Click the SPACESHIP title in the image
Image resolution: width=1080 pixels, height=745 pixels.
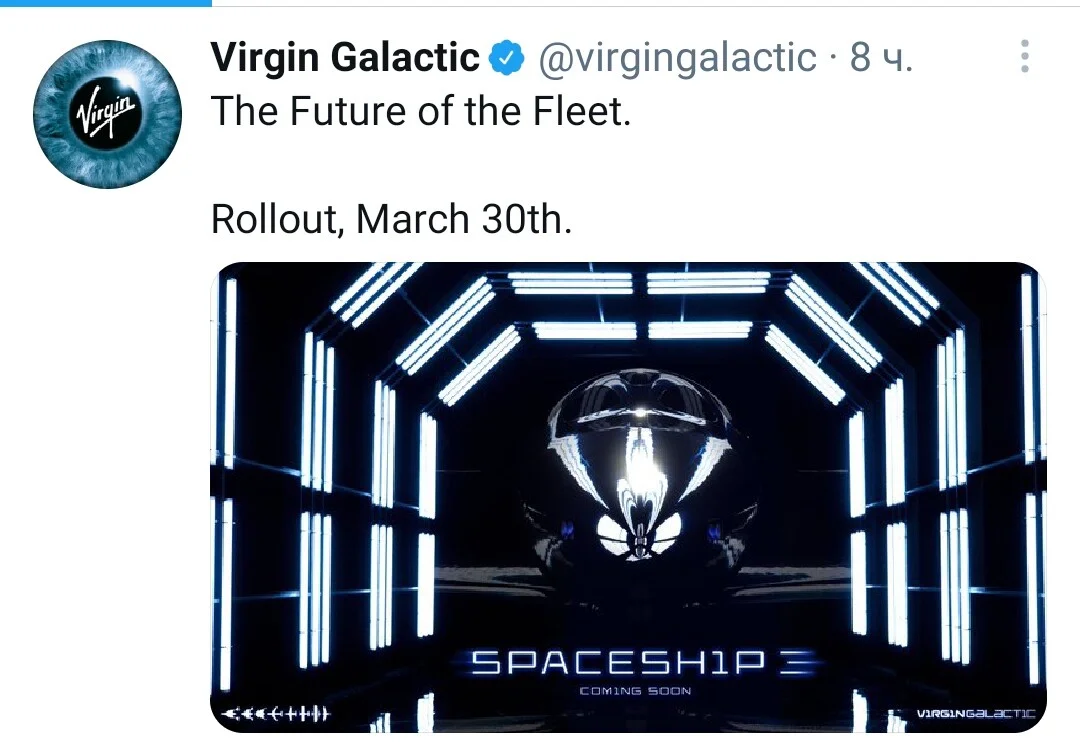click(618, 662)
